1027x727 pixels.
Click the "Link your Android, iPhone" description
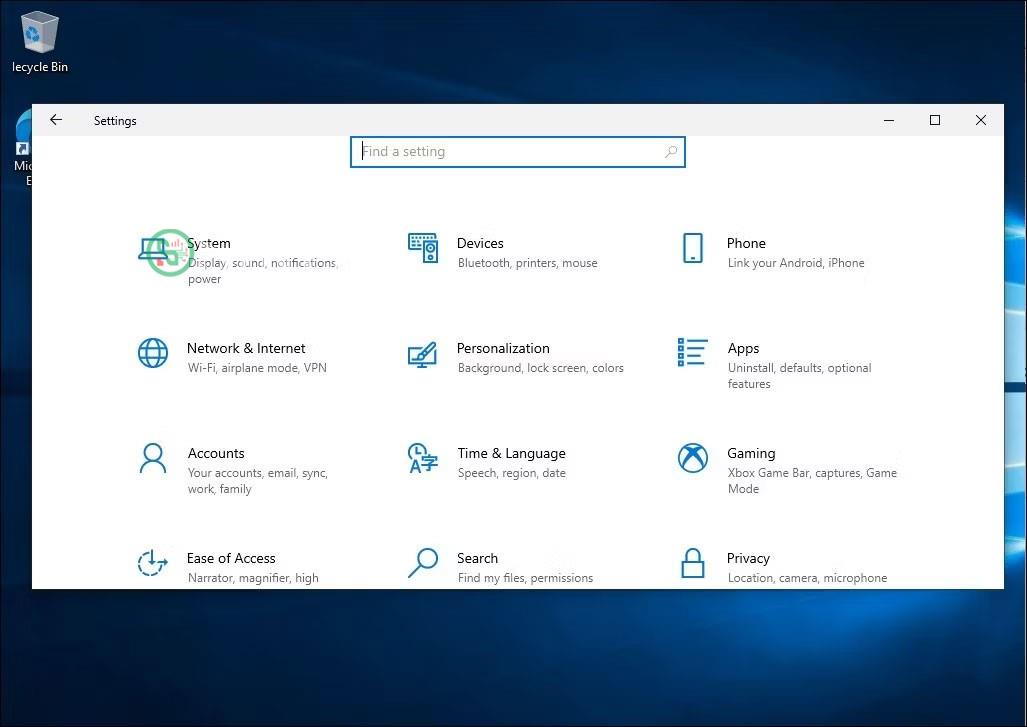click(x=796, y=263)
